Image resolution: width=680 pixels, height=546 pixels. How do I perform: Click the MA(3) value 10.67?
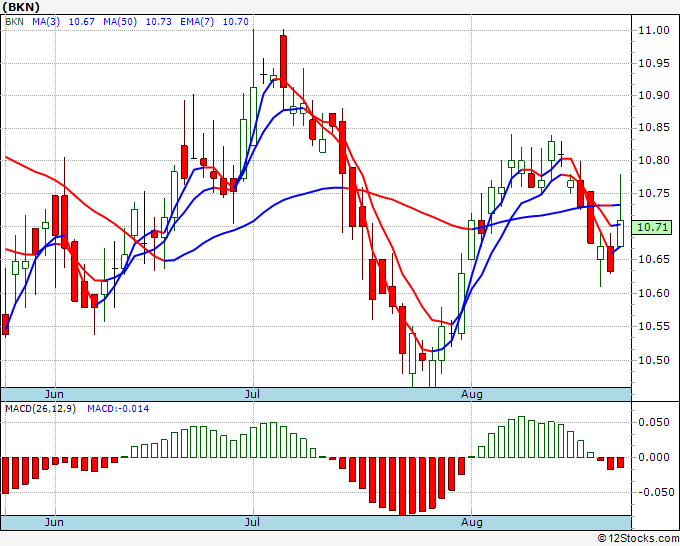pos(82,22)
